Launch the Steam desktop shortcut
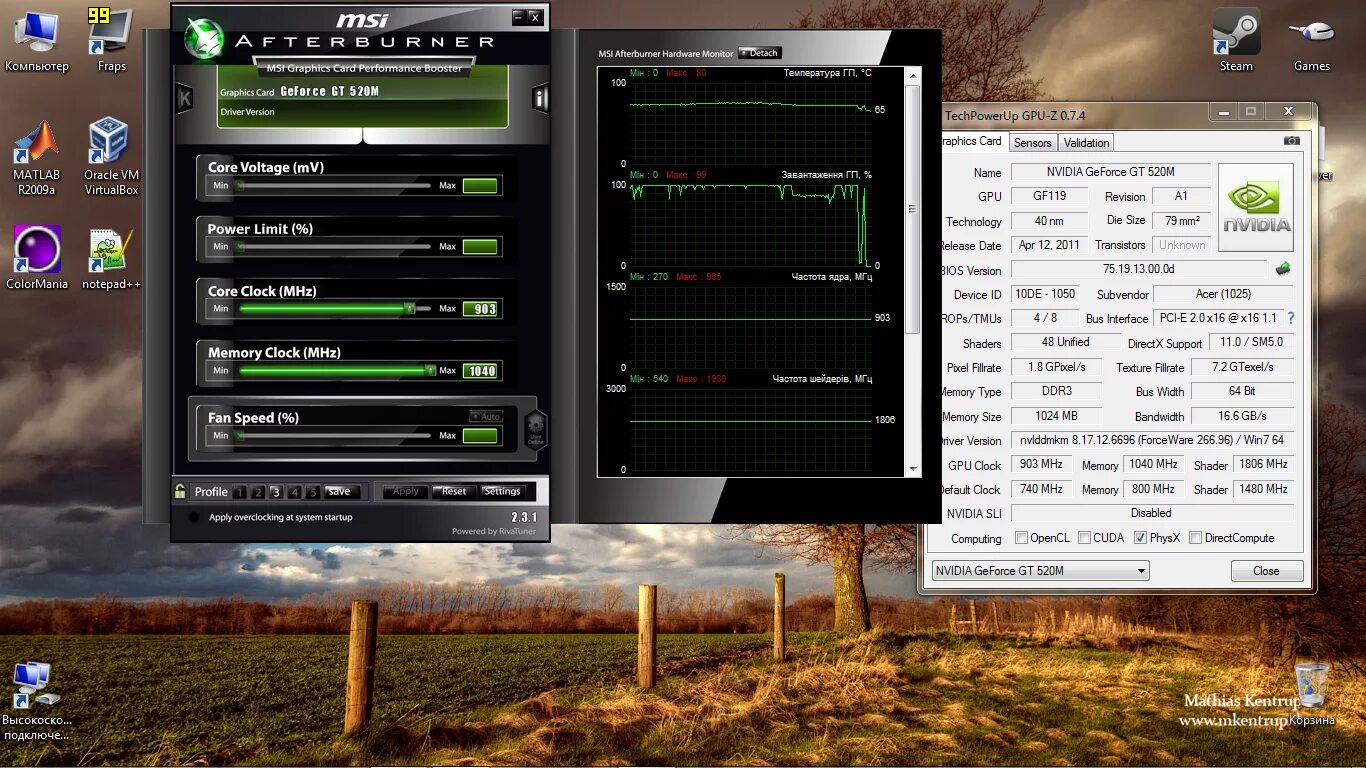The height and width of the screenshot is (768, 1366). pyautogui.click(x=1236, y=40)
